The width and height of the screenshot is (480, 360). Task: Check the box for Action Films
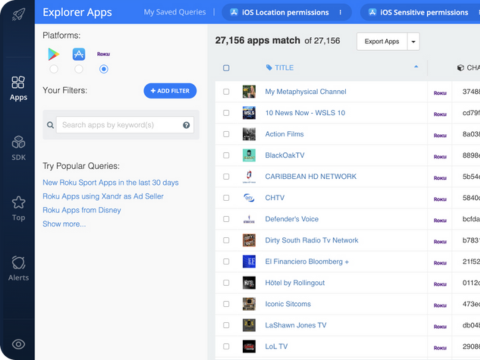226,134
